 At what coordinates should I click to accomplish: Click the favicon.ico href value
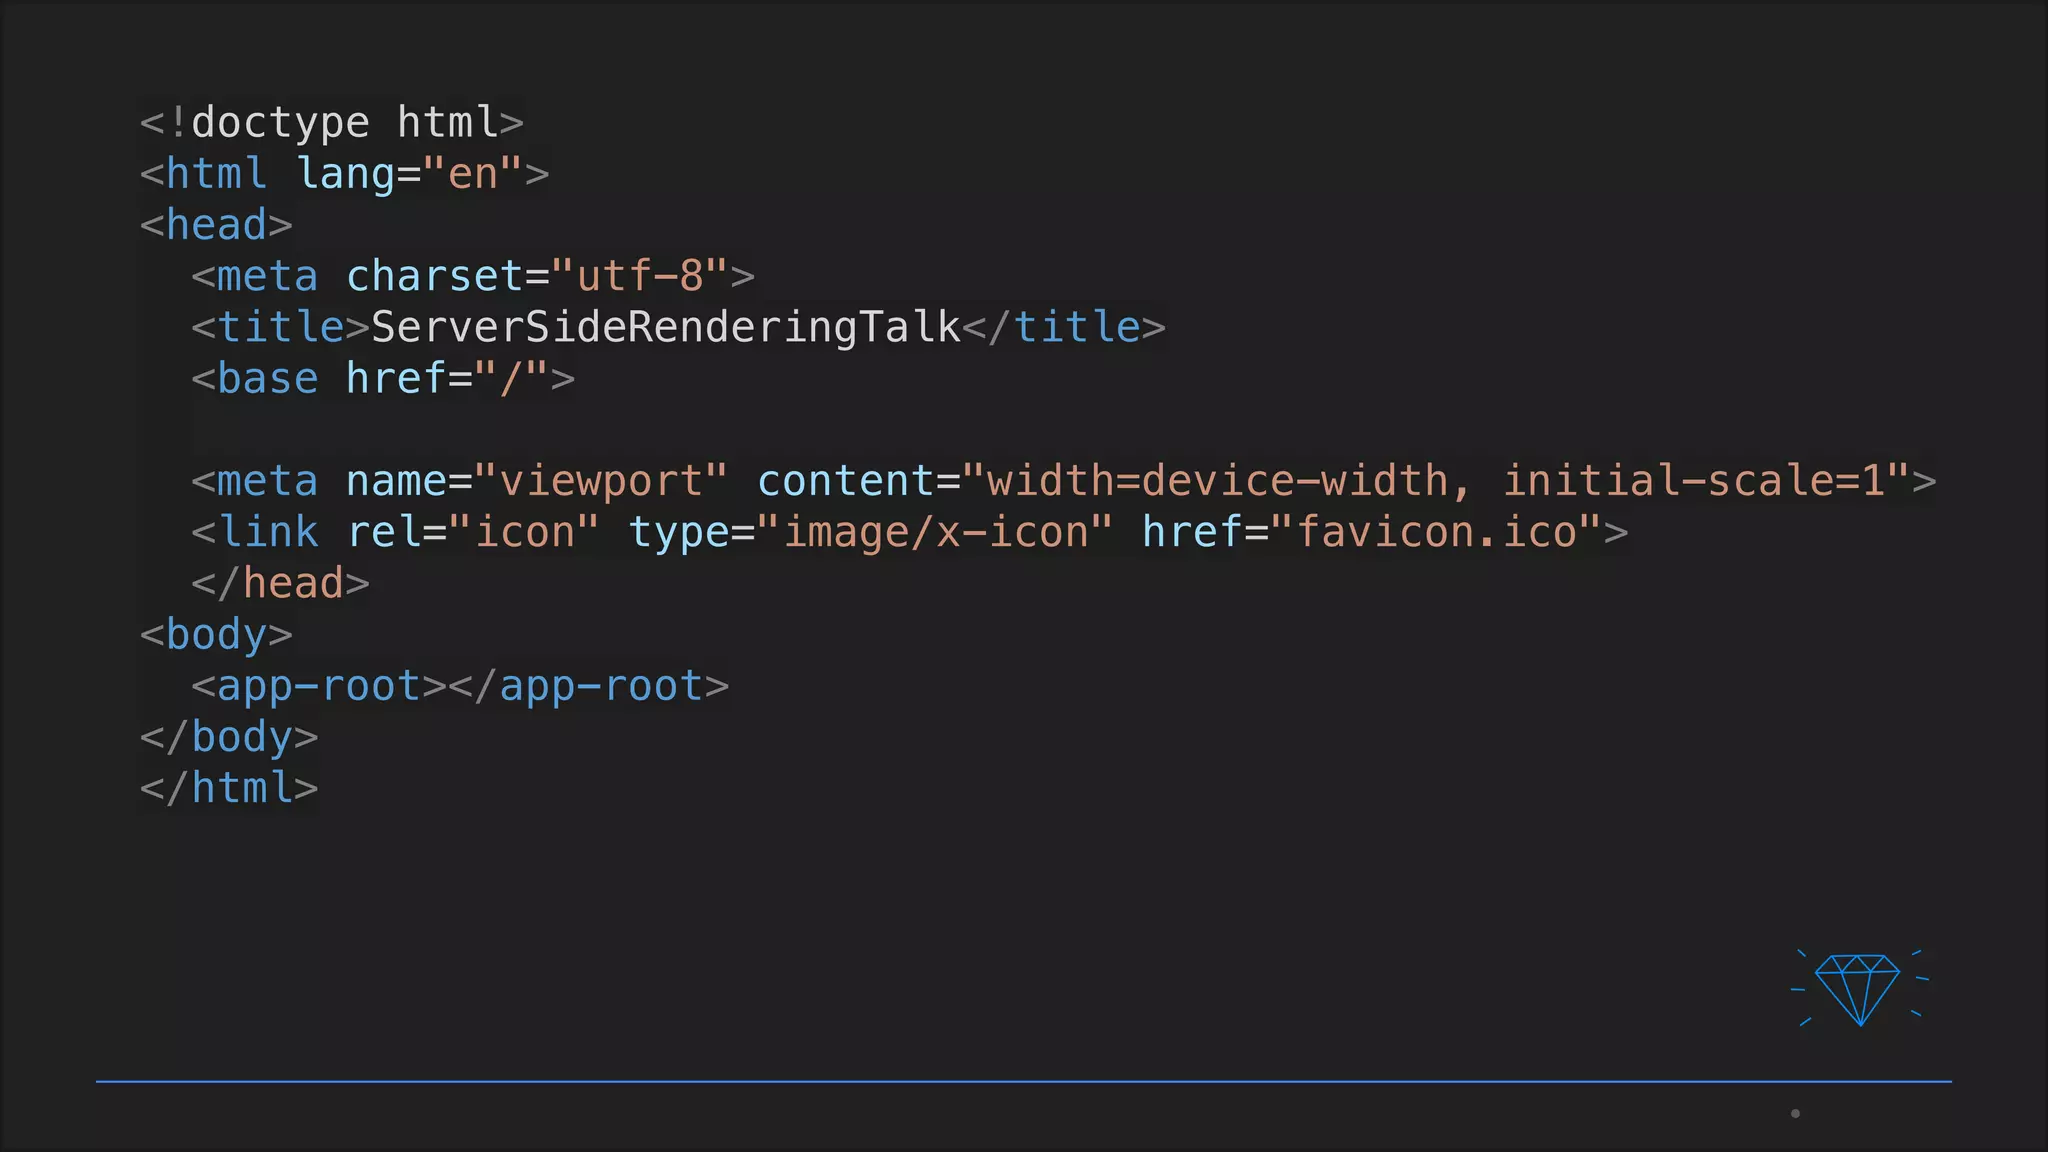coord(1436,532)
